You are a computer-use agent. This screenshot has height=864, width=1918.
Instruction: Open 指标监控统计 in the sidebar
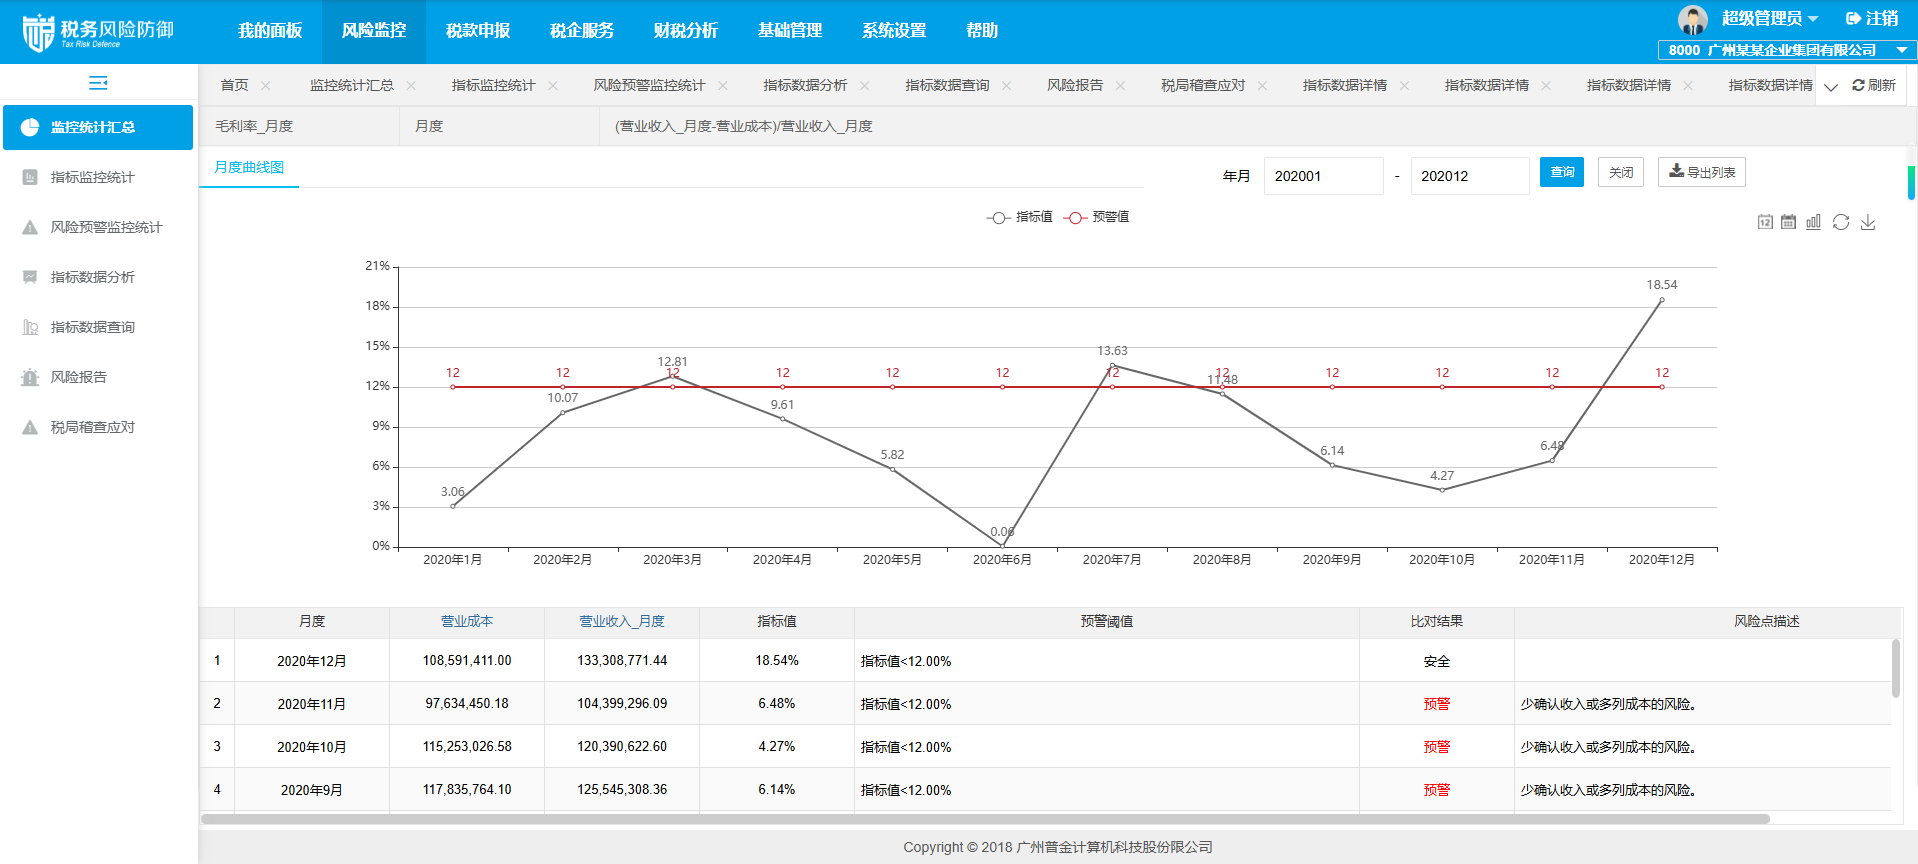click(98, 177)
